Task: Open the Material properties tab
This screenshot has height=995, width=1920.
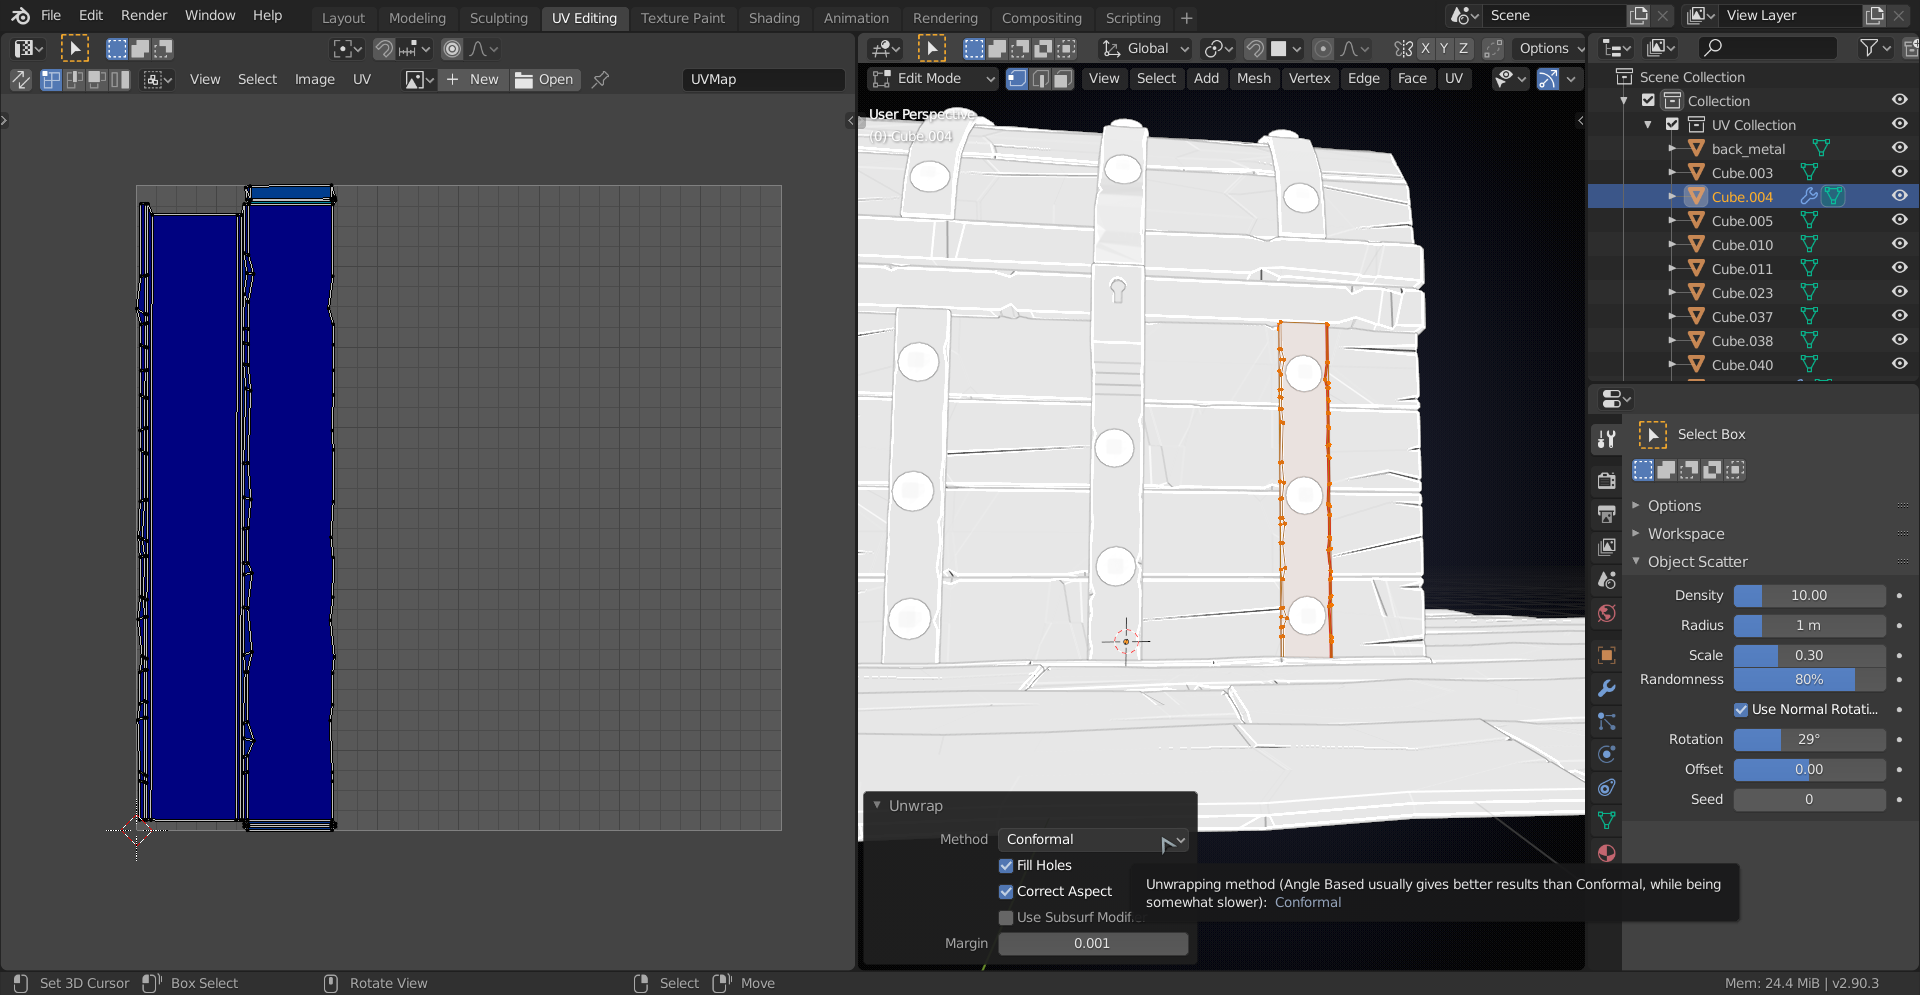Action: point(1606,853)
